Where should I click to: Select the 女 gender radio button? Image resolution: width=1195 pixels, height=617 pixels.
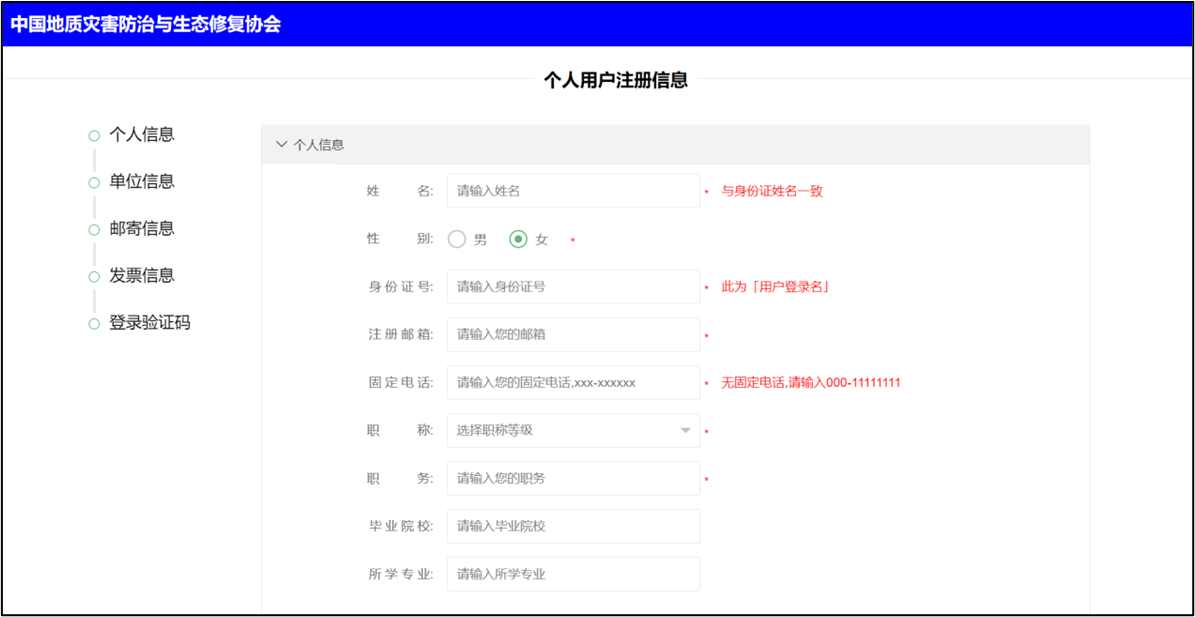[x=519, y=239]
